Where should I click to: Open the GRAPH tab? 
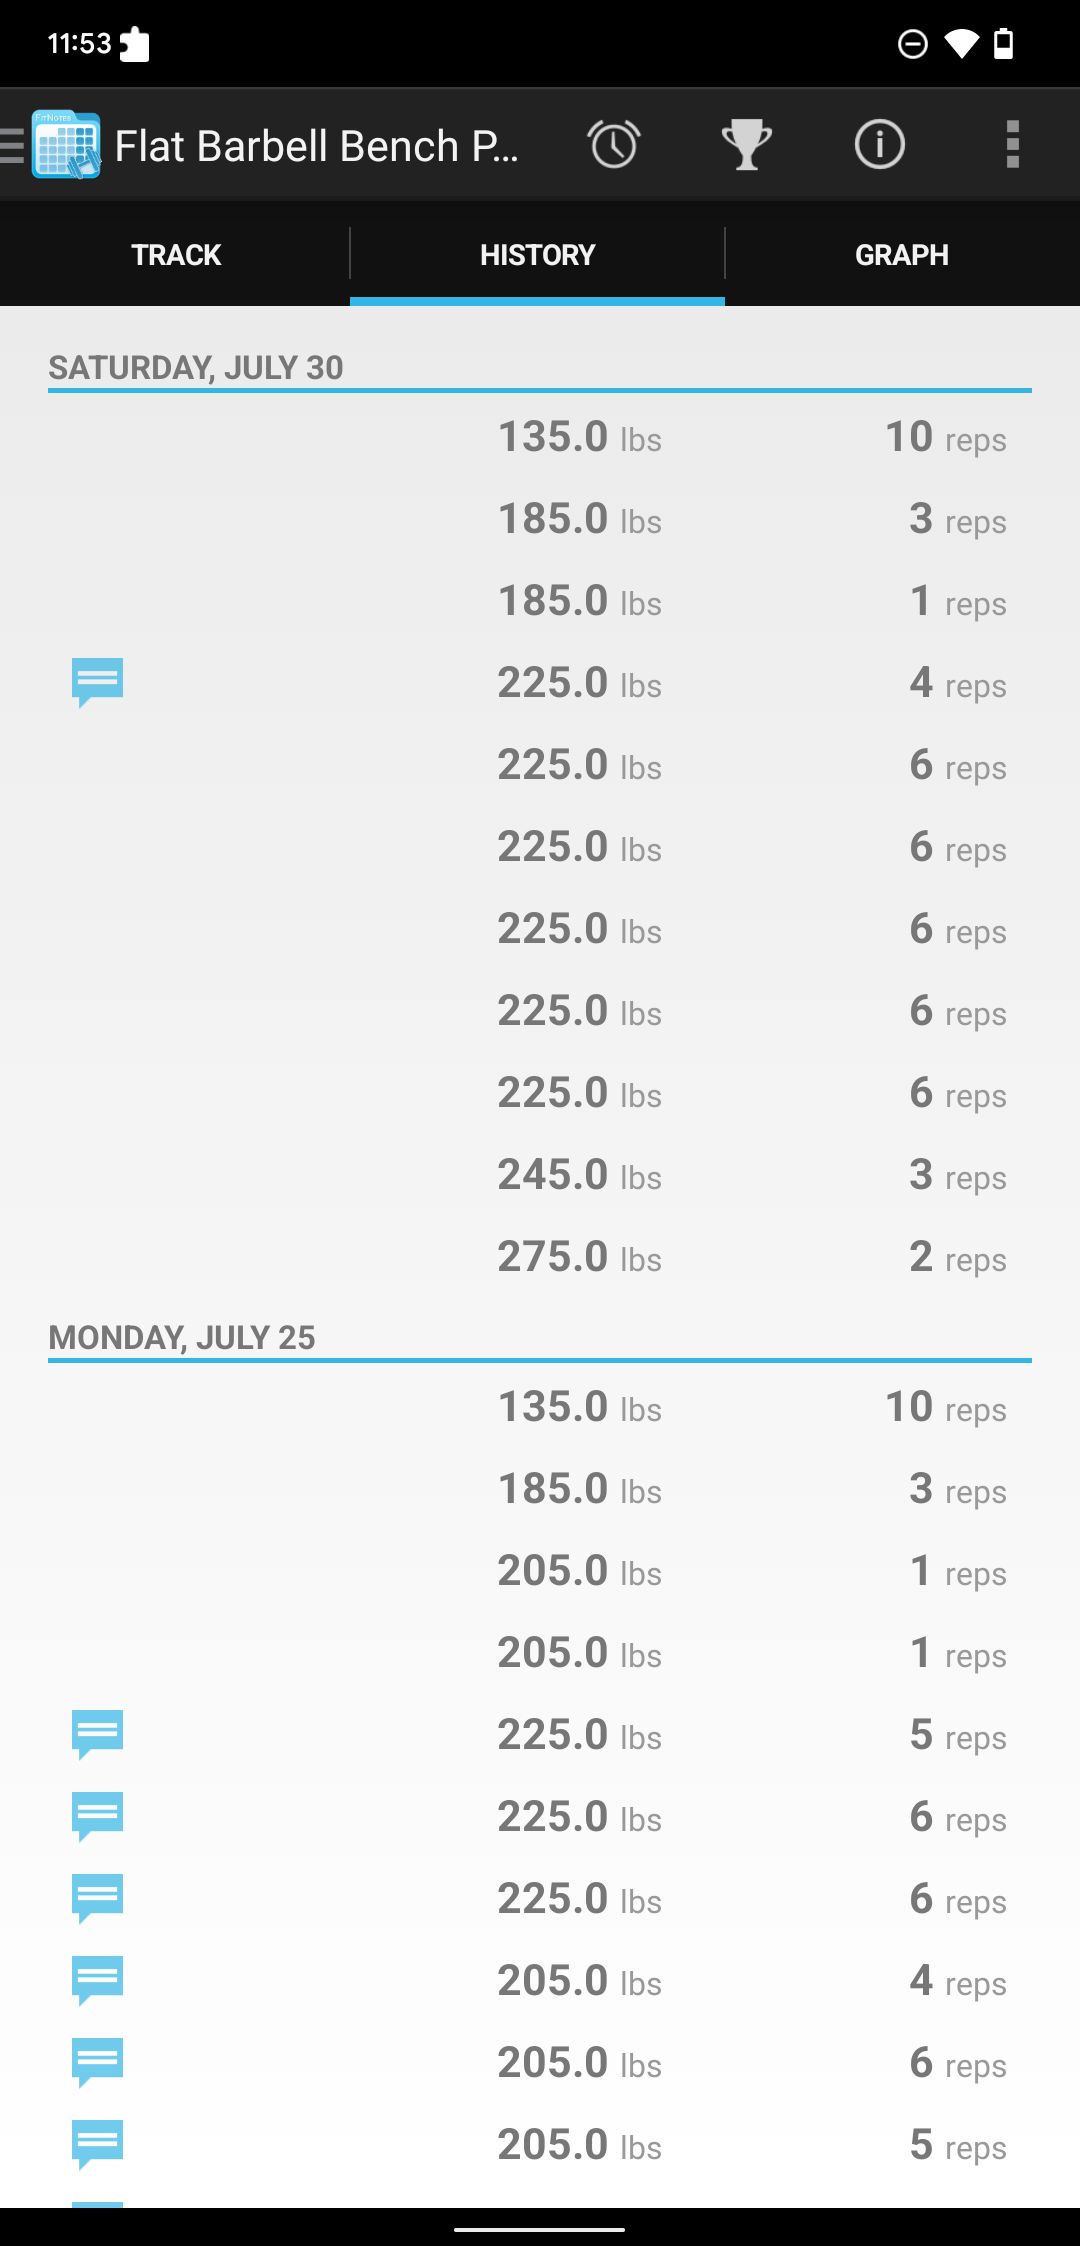click(x=901, y=255)
